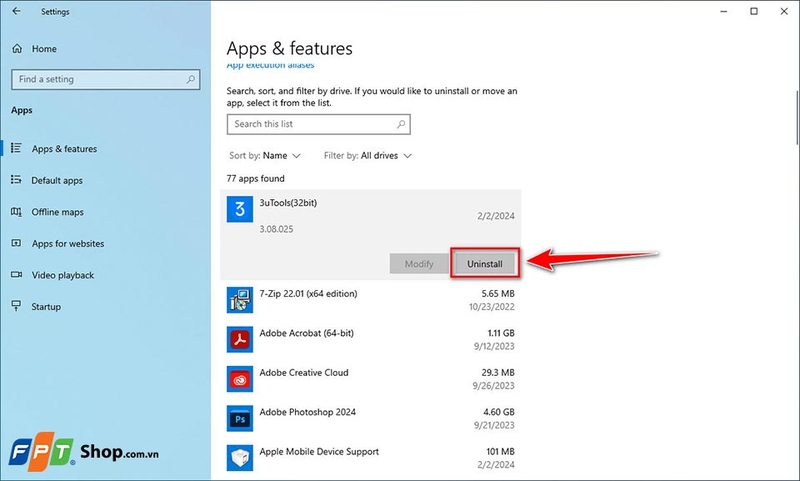Click Uninstall for 3uTools
800x481 pixels.
[485, 264]
